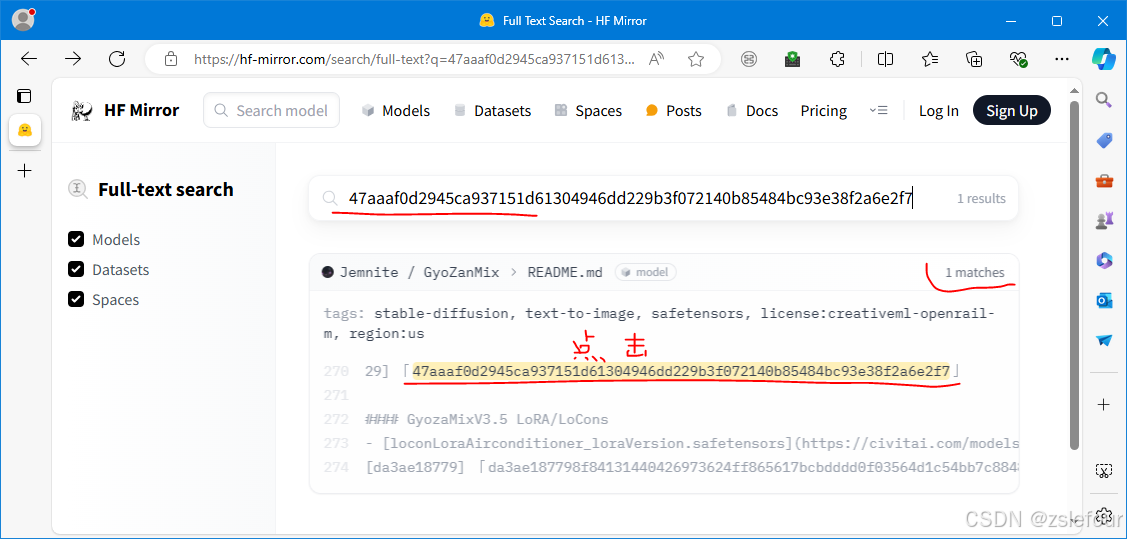
Task: Expand the more-menu icon after Pricing
Action: coord(878,111)
